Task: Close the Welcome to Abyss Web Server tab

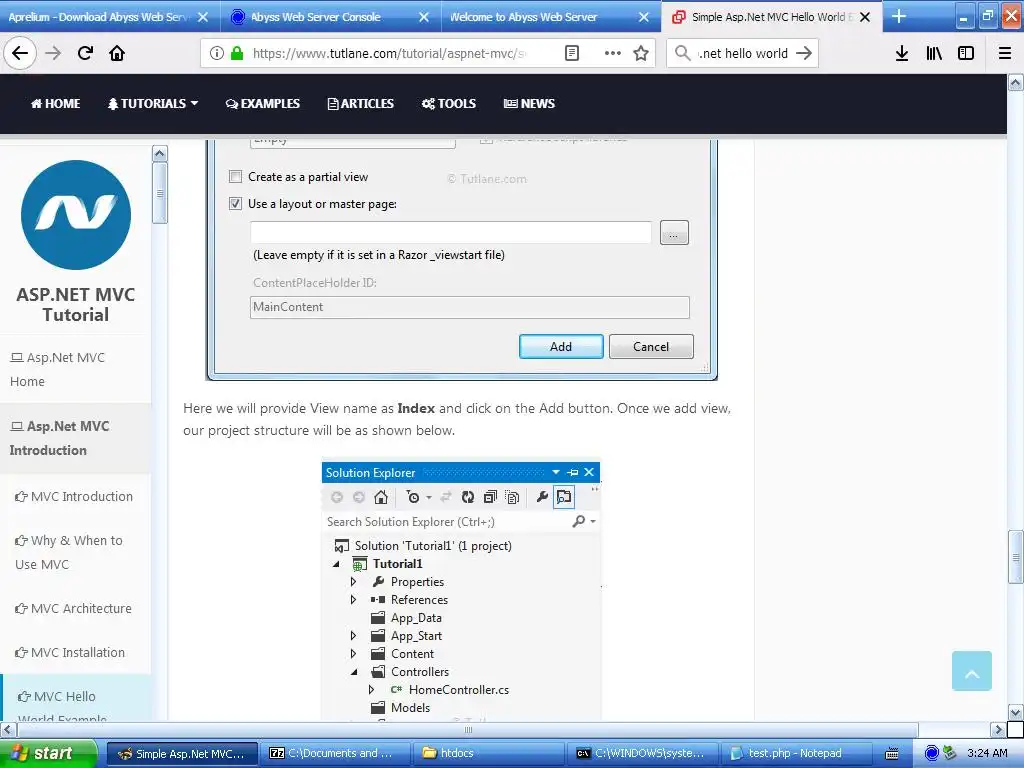Action: (644, 17)
